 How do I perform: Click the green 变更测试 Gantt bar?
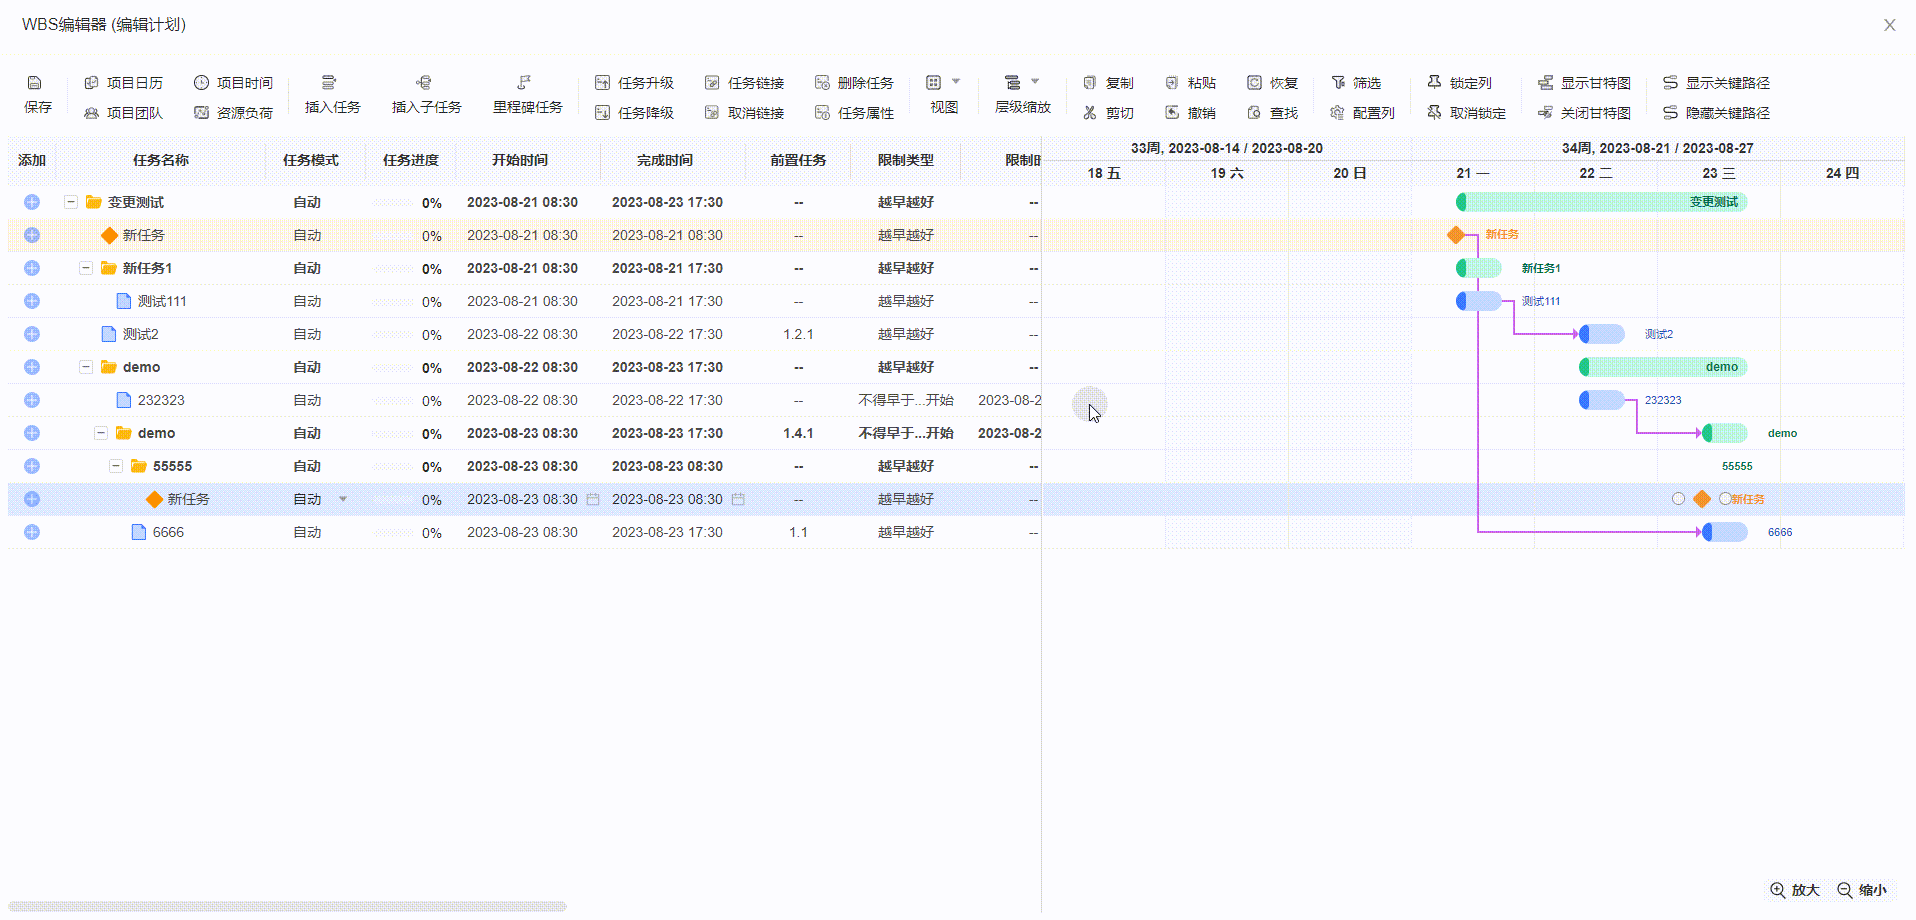1600,202
